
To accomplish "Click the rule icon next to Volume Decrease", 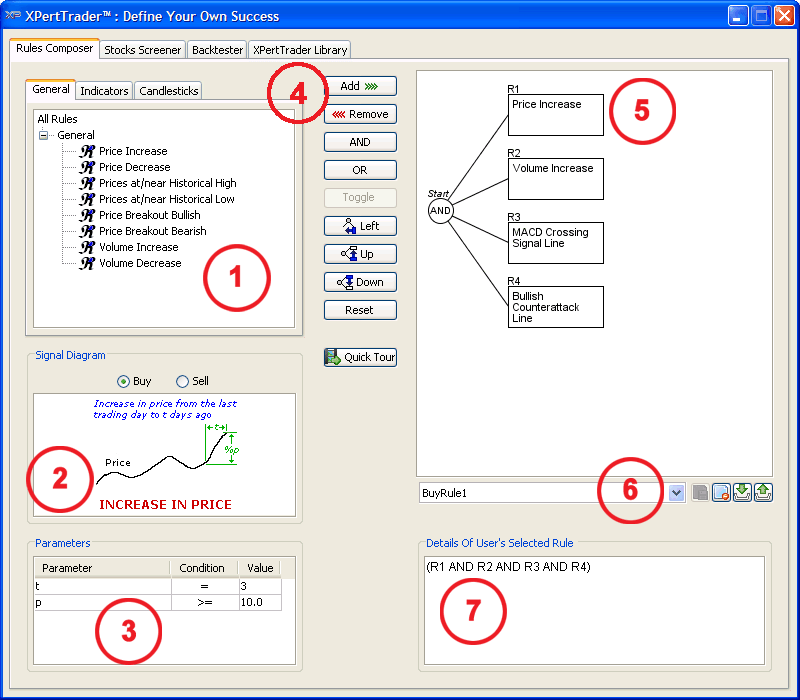I will click(86, 263).
